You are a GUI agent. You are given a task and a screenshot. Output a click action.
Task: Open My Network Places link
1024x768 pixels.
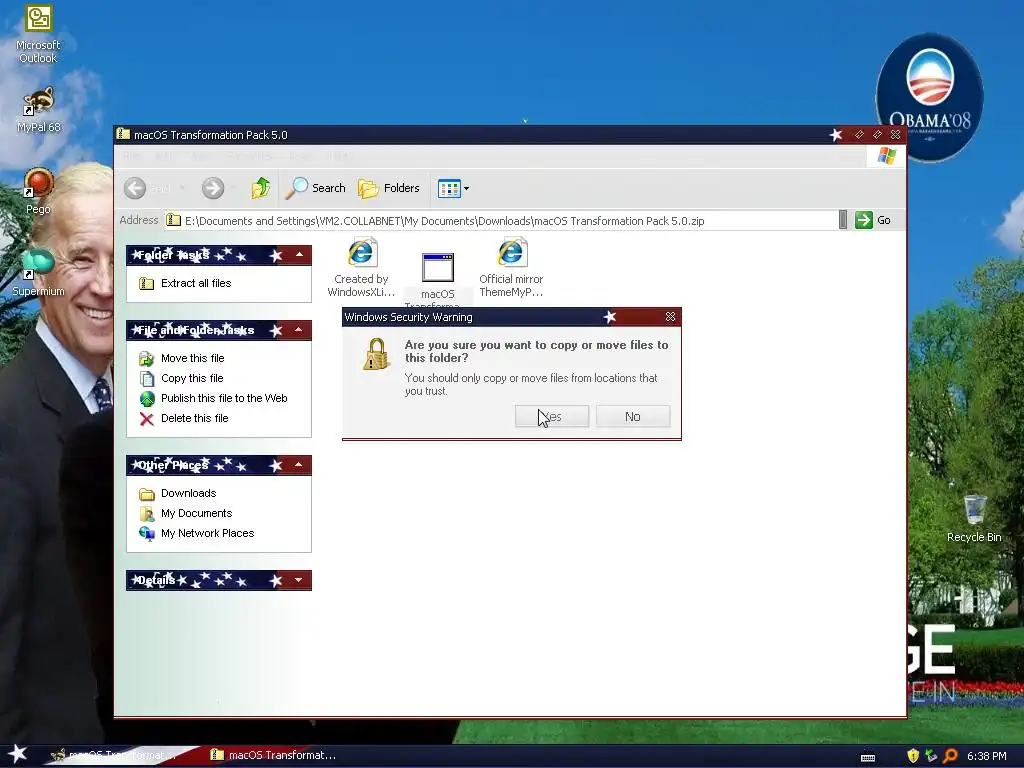point(208,533)
